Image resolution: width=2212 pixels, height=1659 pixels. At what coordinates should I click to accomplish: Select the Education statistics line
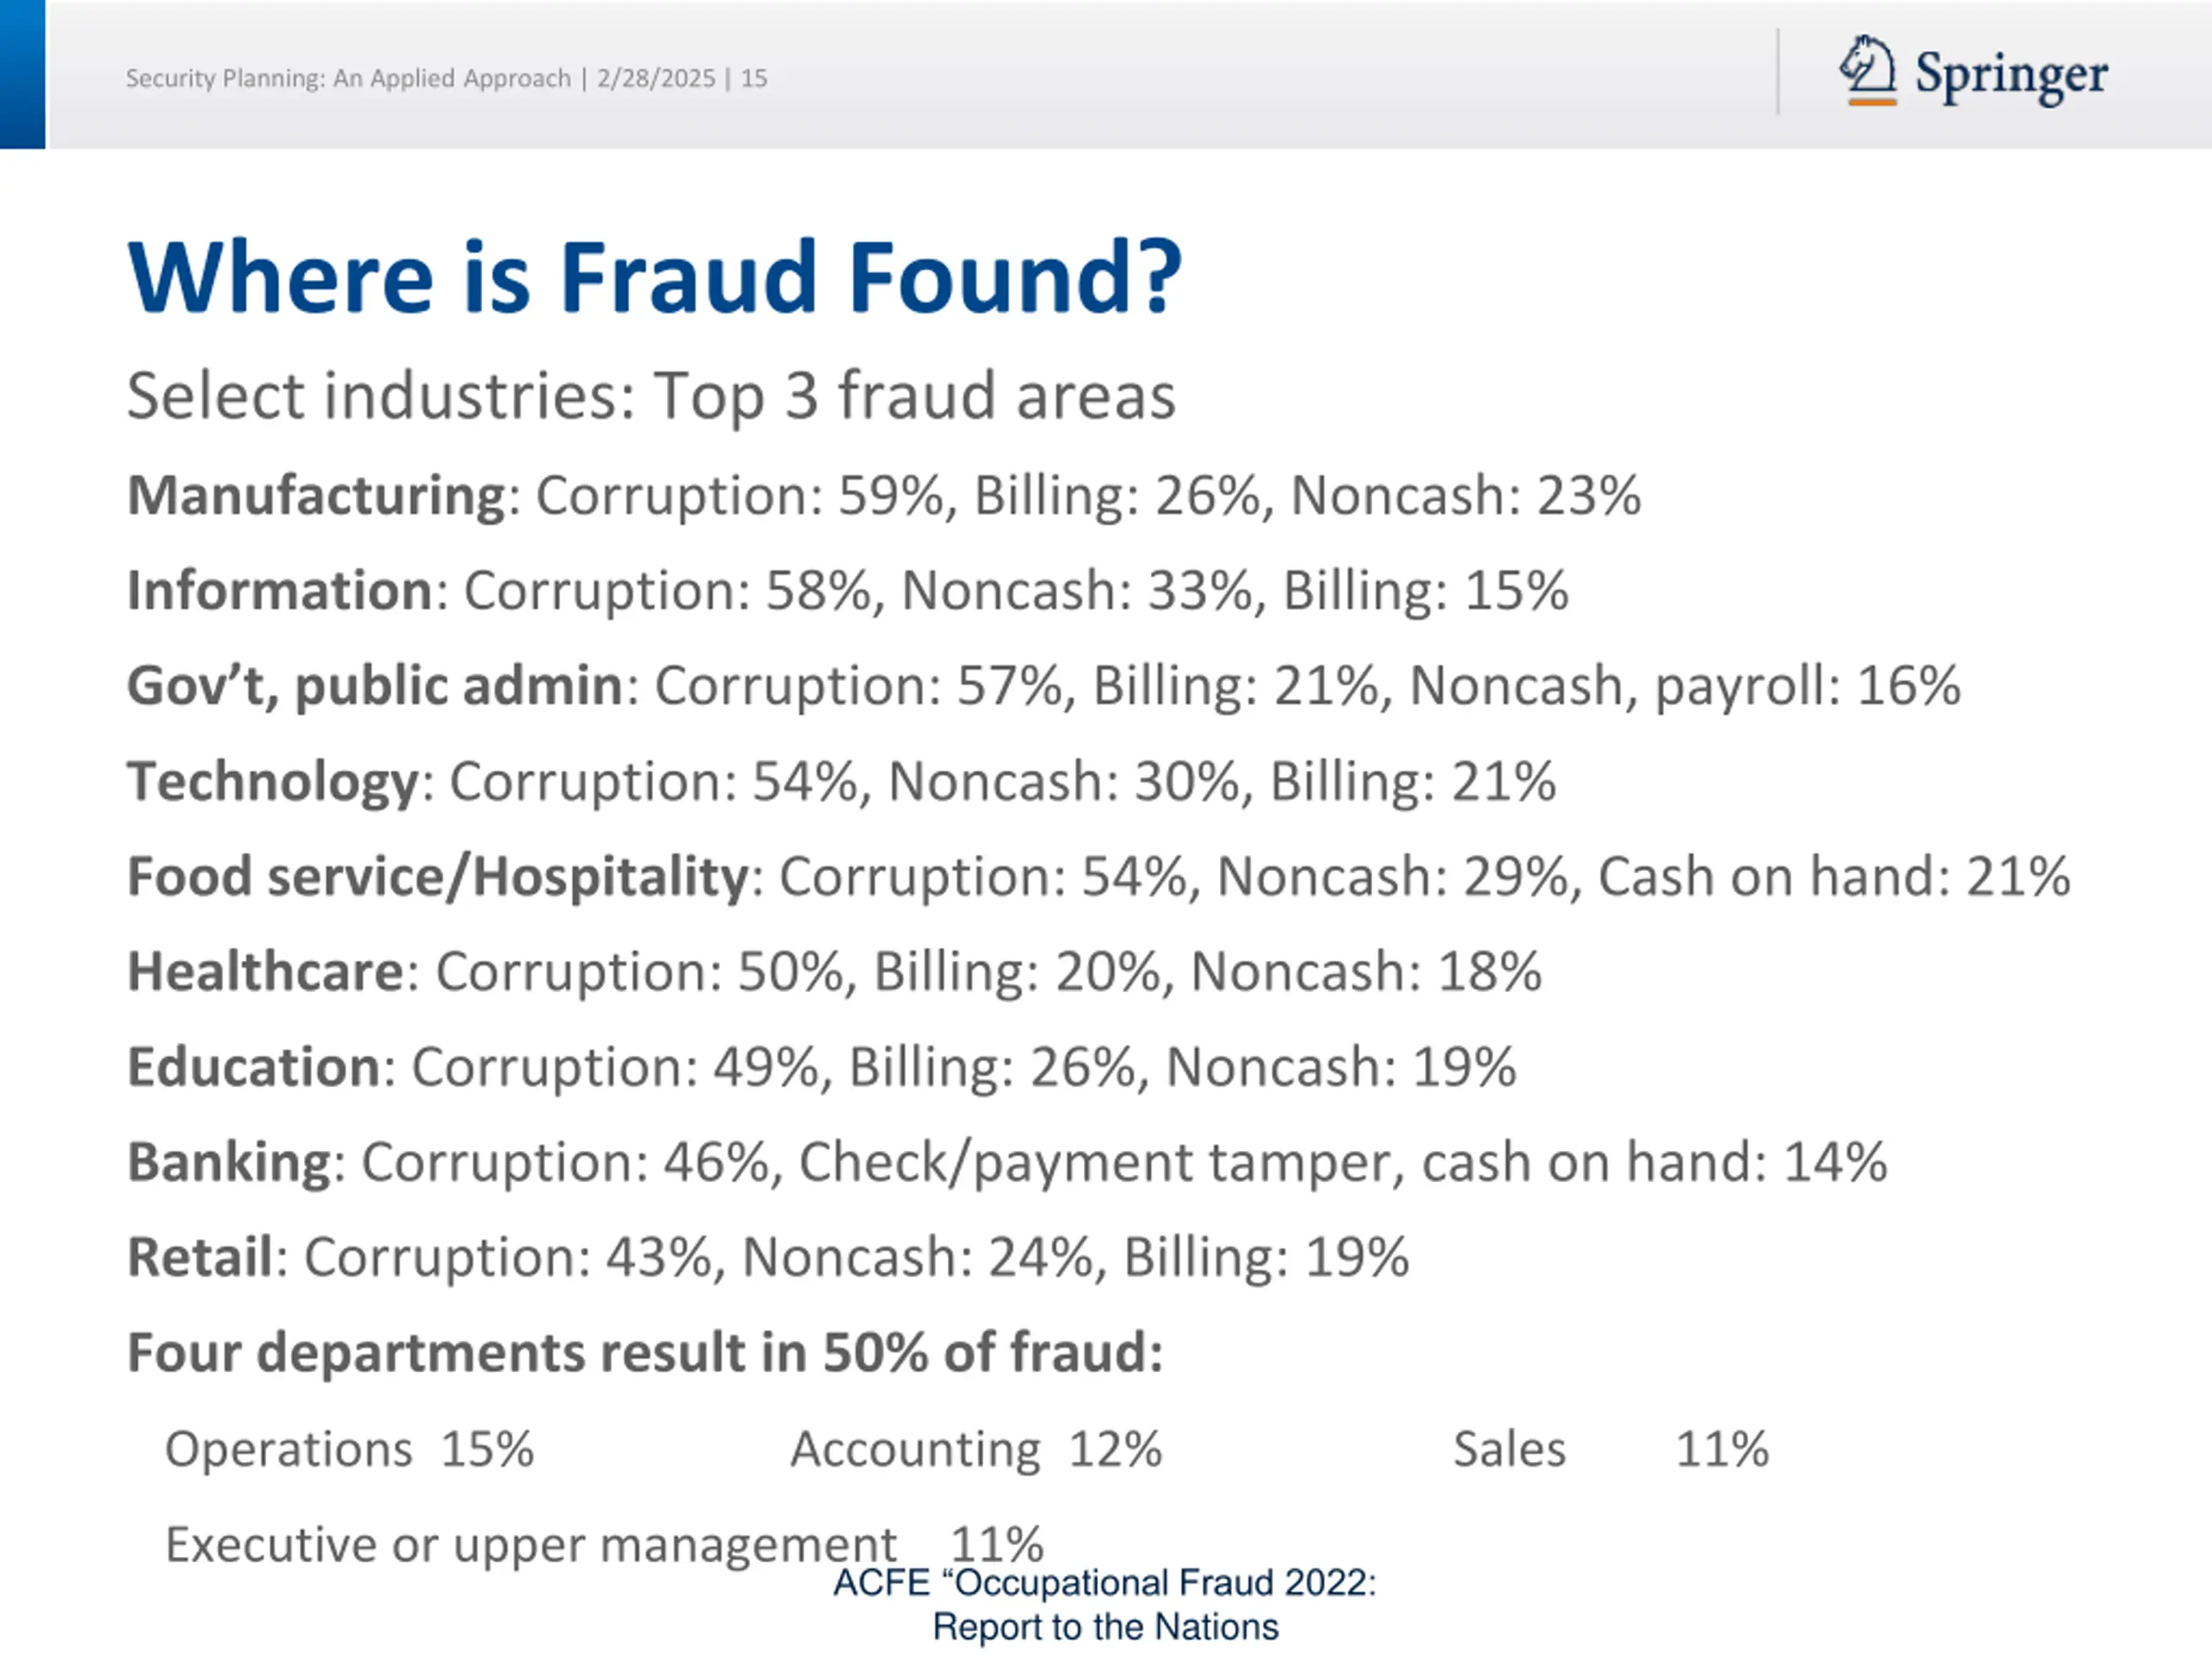[x=822, y=1067]
